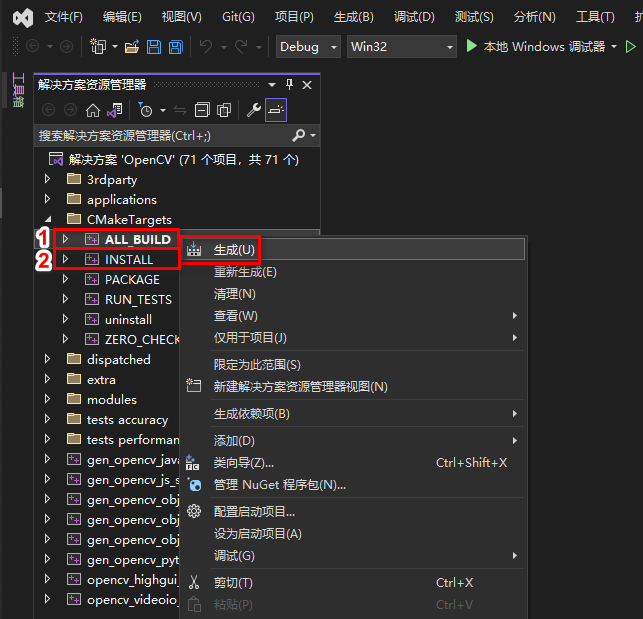Expand the applications folder

[x=48, y=199]
